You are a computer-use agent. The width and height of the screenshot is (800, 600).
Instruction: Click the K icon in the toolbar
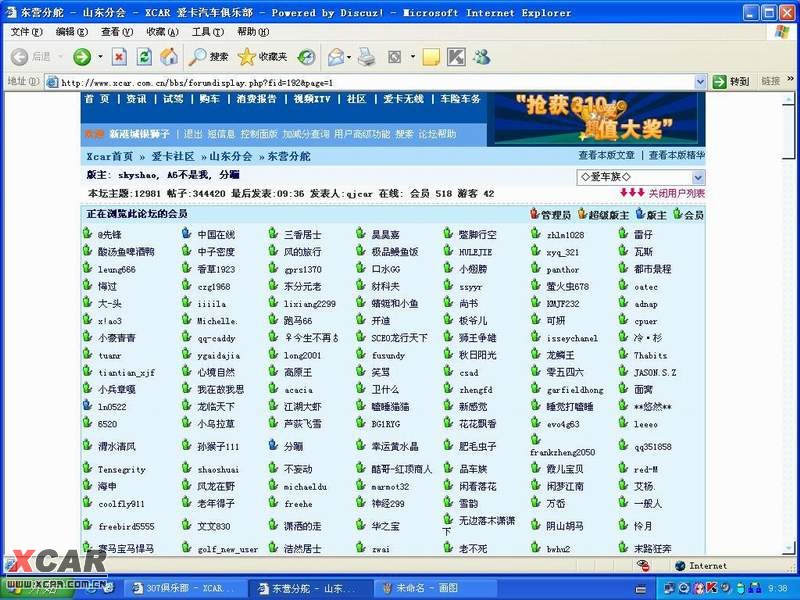pyautogui.click(x=456, y=57)
